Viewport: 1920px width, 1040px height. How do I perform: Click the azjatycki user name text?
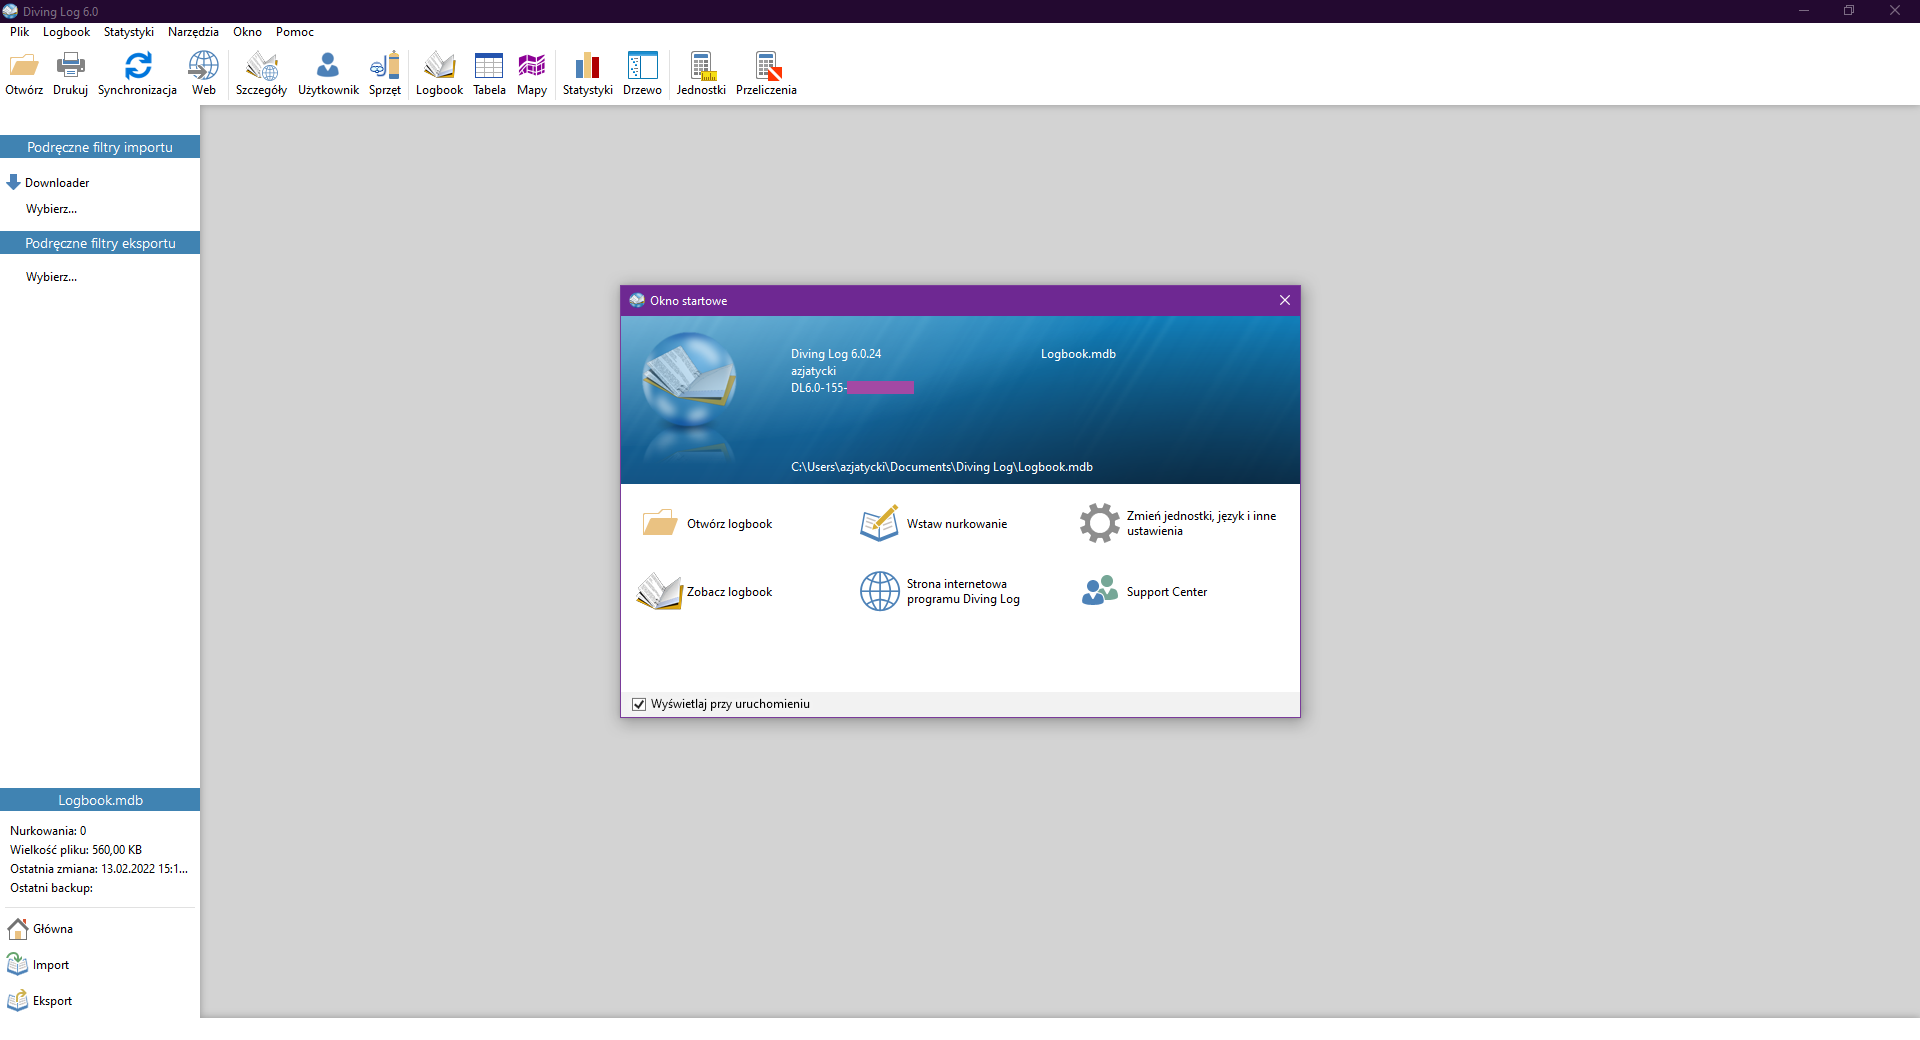coord(813,371)
